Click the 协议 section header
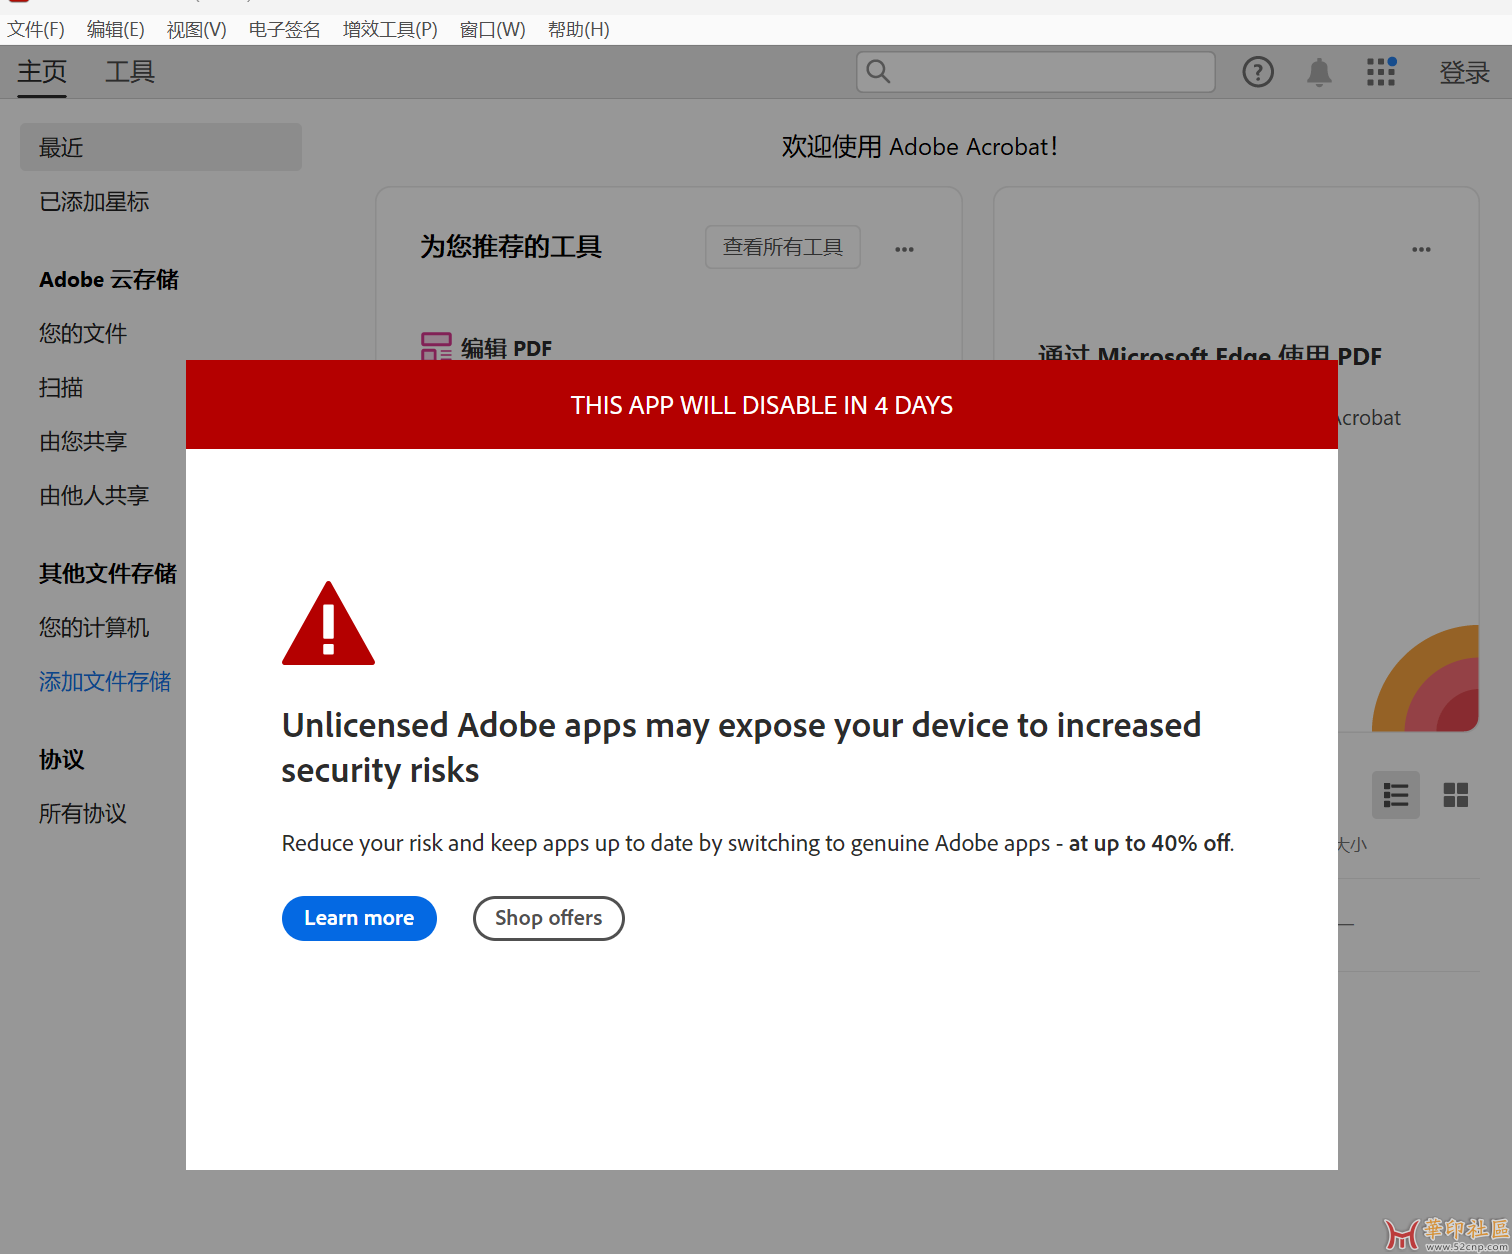The height and width of the screenshot is (1254, 1512). pyautogui.click(x=61, y=760)
